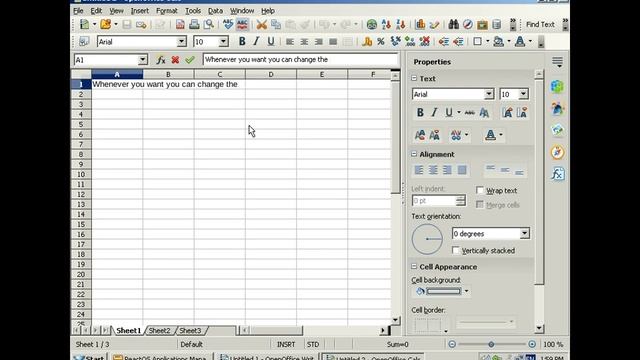The image size is (640, 360).
Task: Open sidebar Functions fx deck icon
Action: click(x=558, y=174)
